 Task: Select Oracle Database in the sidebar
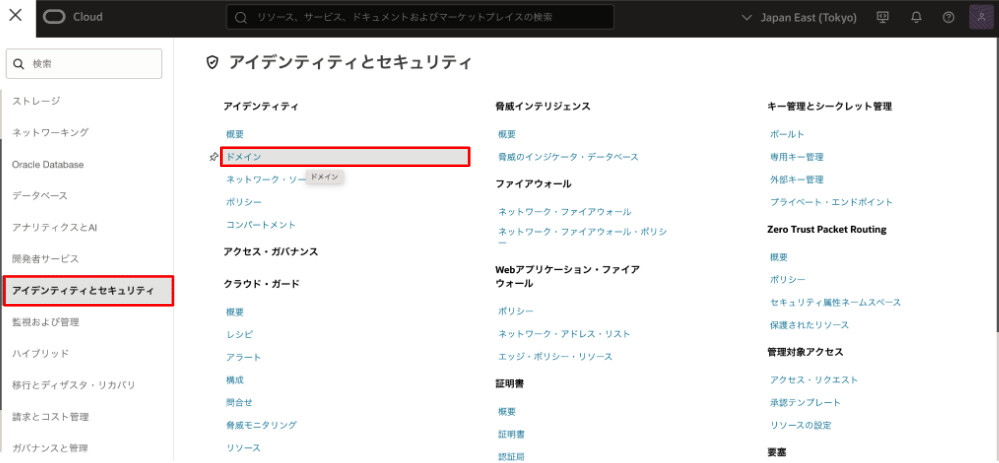(x=48, y=164)
